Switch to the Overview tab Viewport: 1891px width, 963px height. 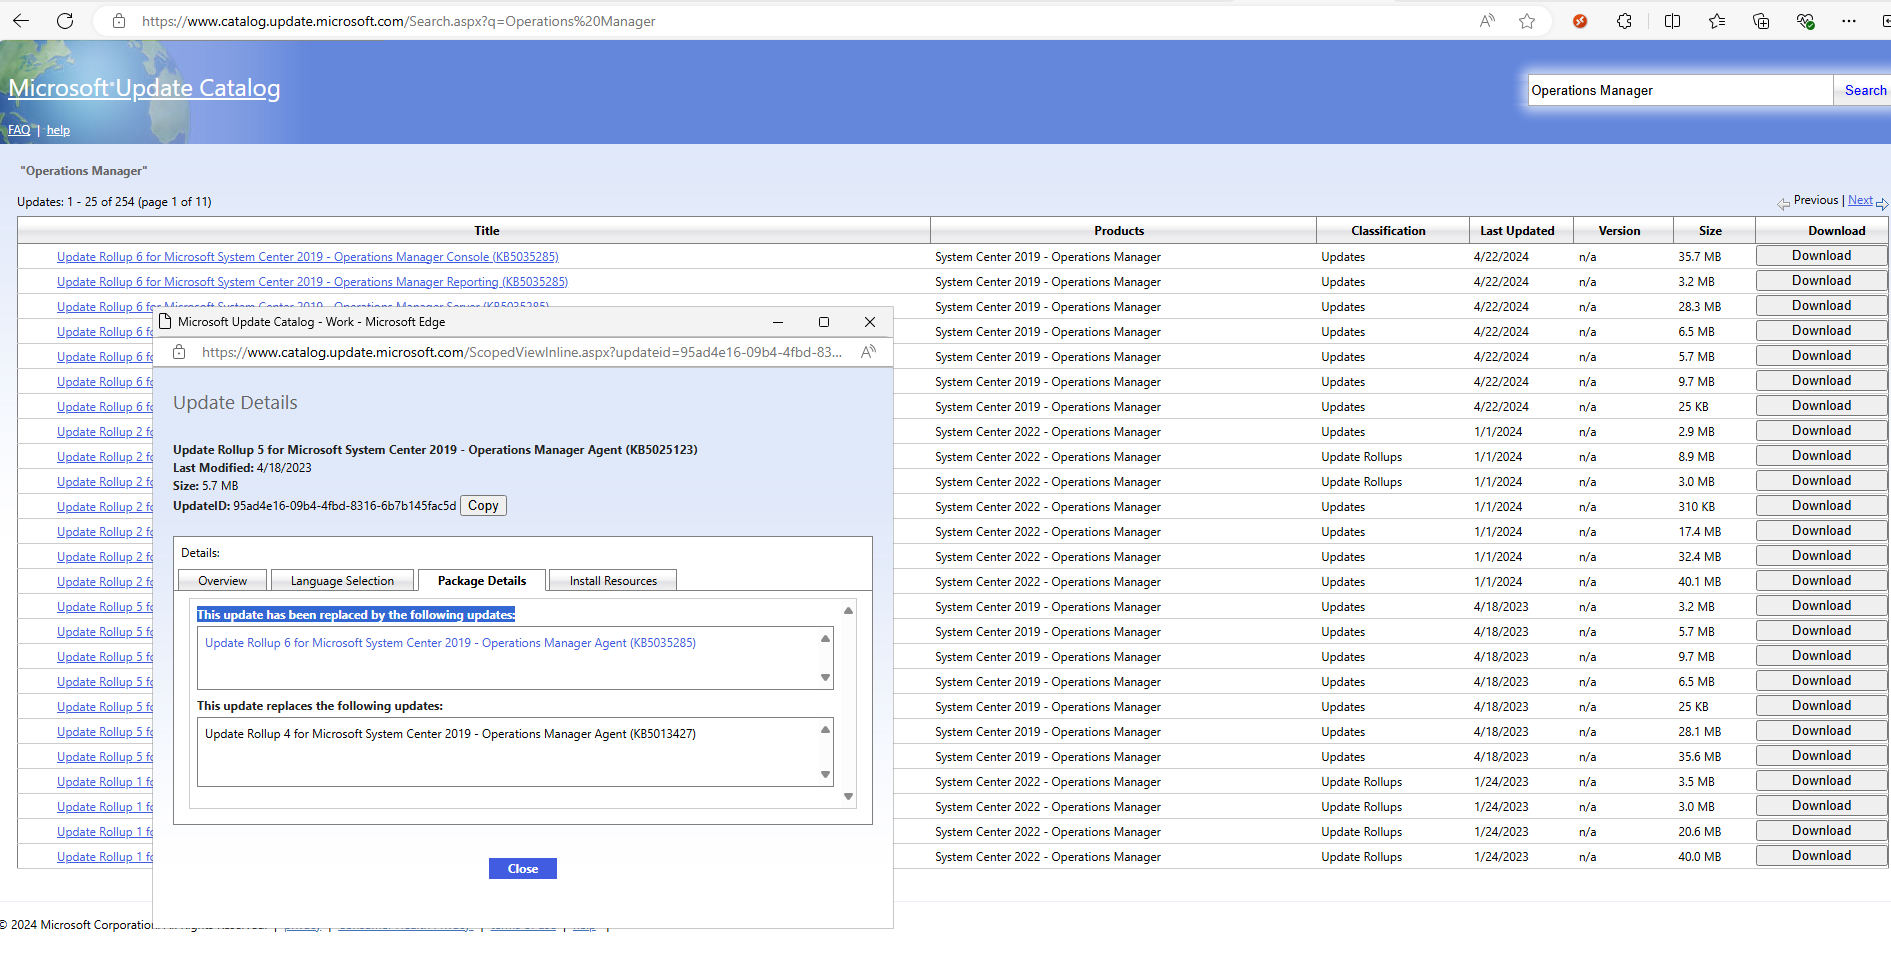click(222, 581)
